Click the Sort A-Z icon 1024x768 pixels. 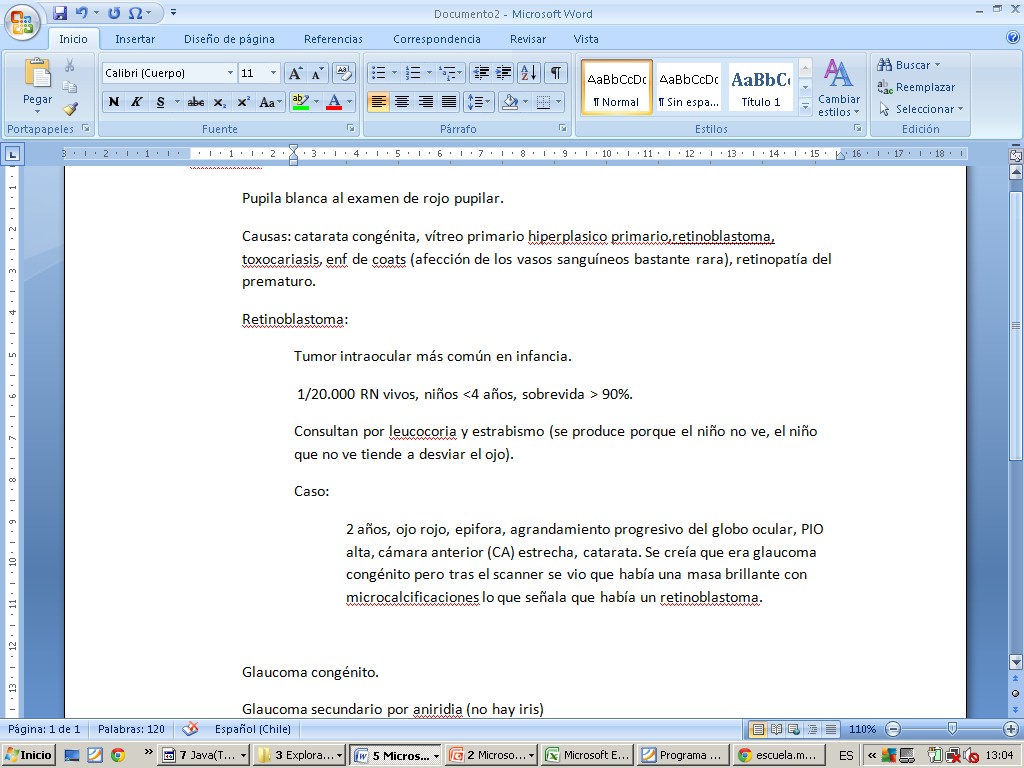(x=529, y=73)
